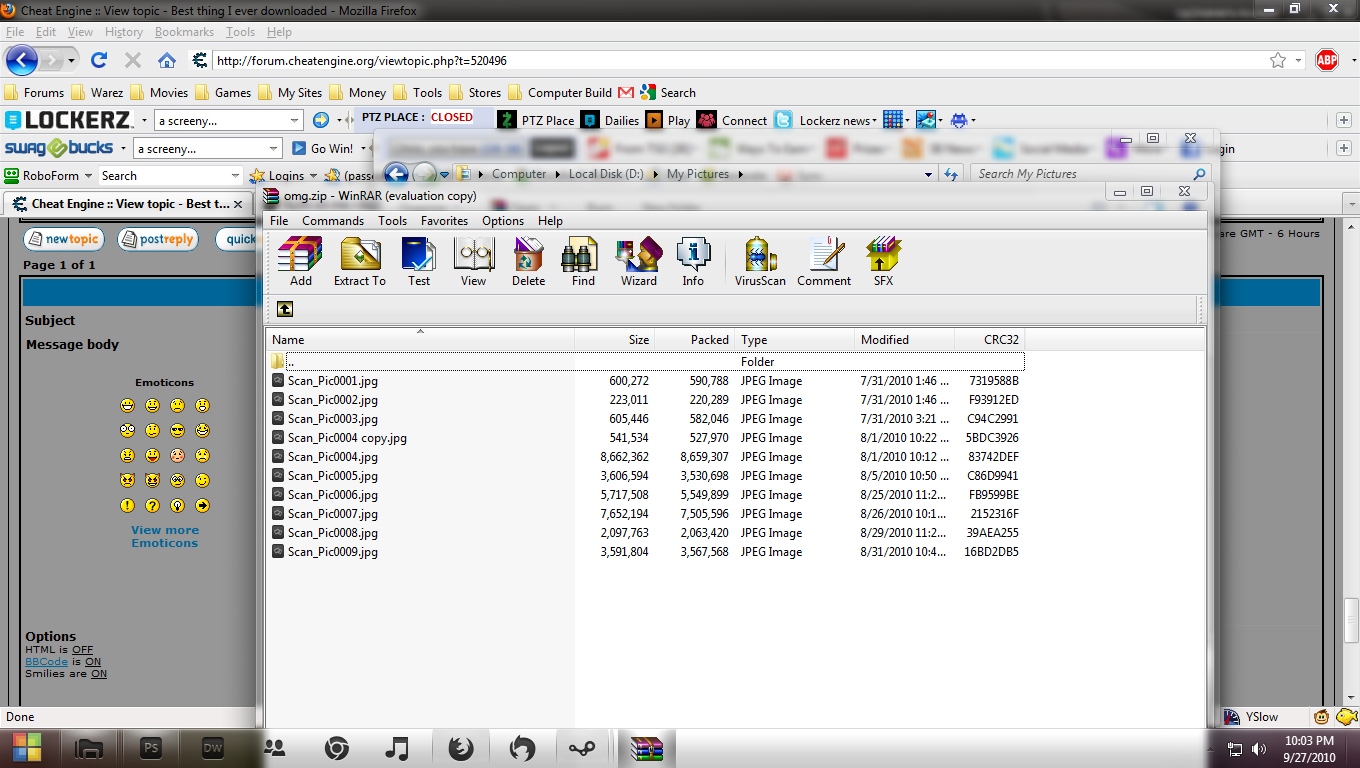Open Dreamweaver from the taskbar

[213, 748]
